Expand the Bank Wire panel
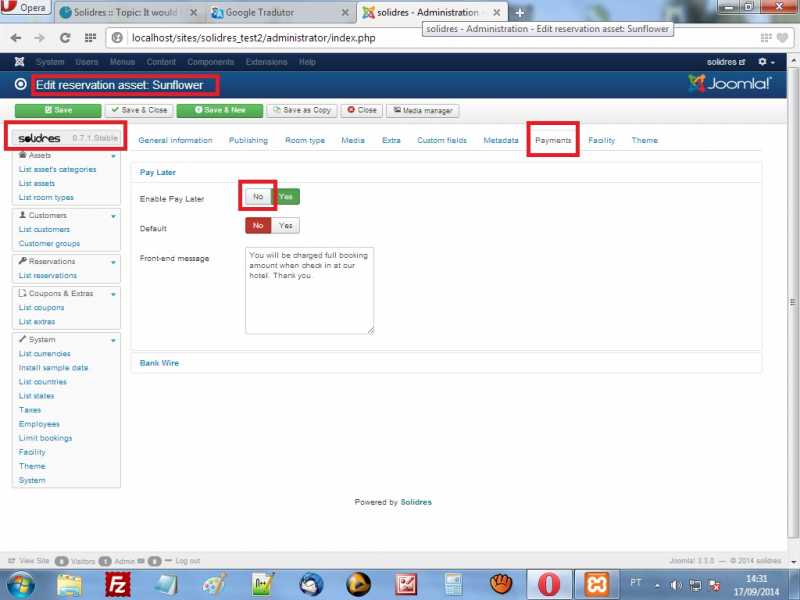Screen dimensions: 800x600 (160, 363)
